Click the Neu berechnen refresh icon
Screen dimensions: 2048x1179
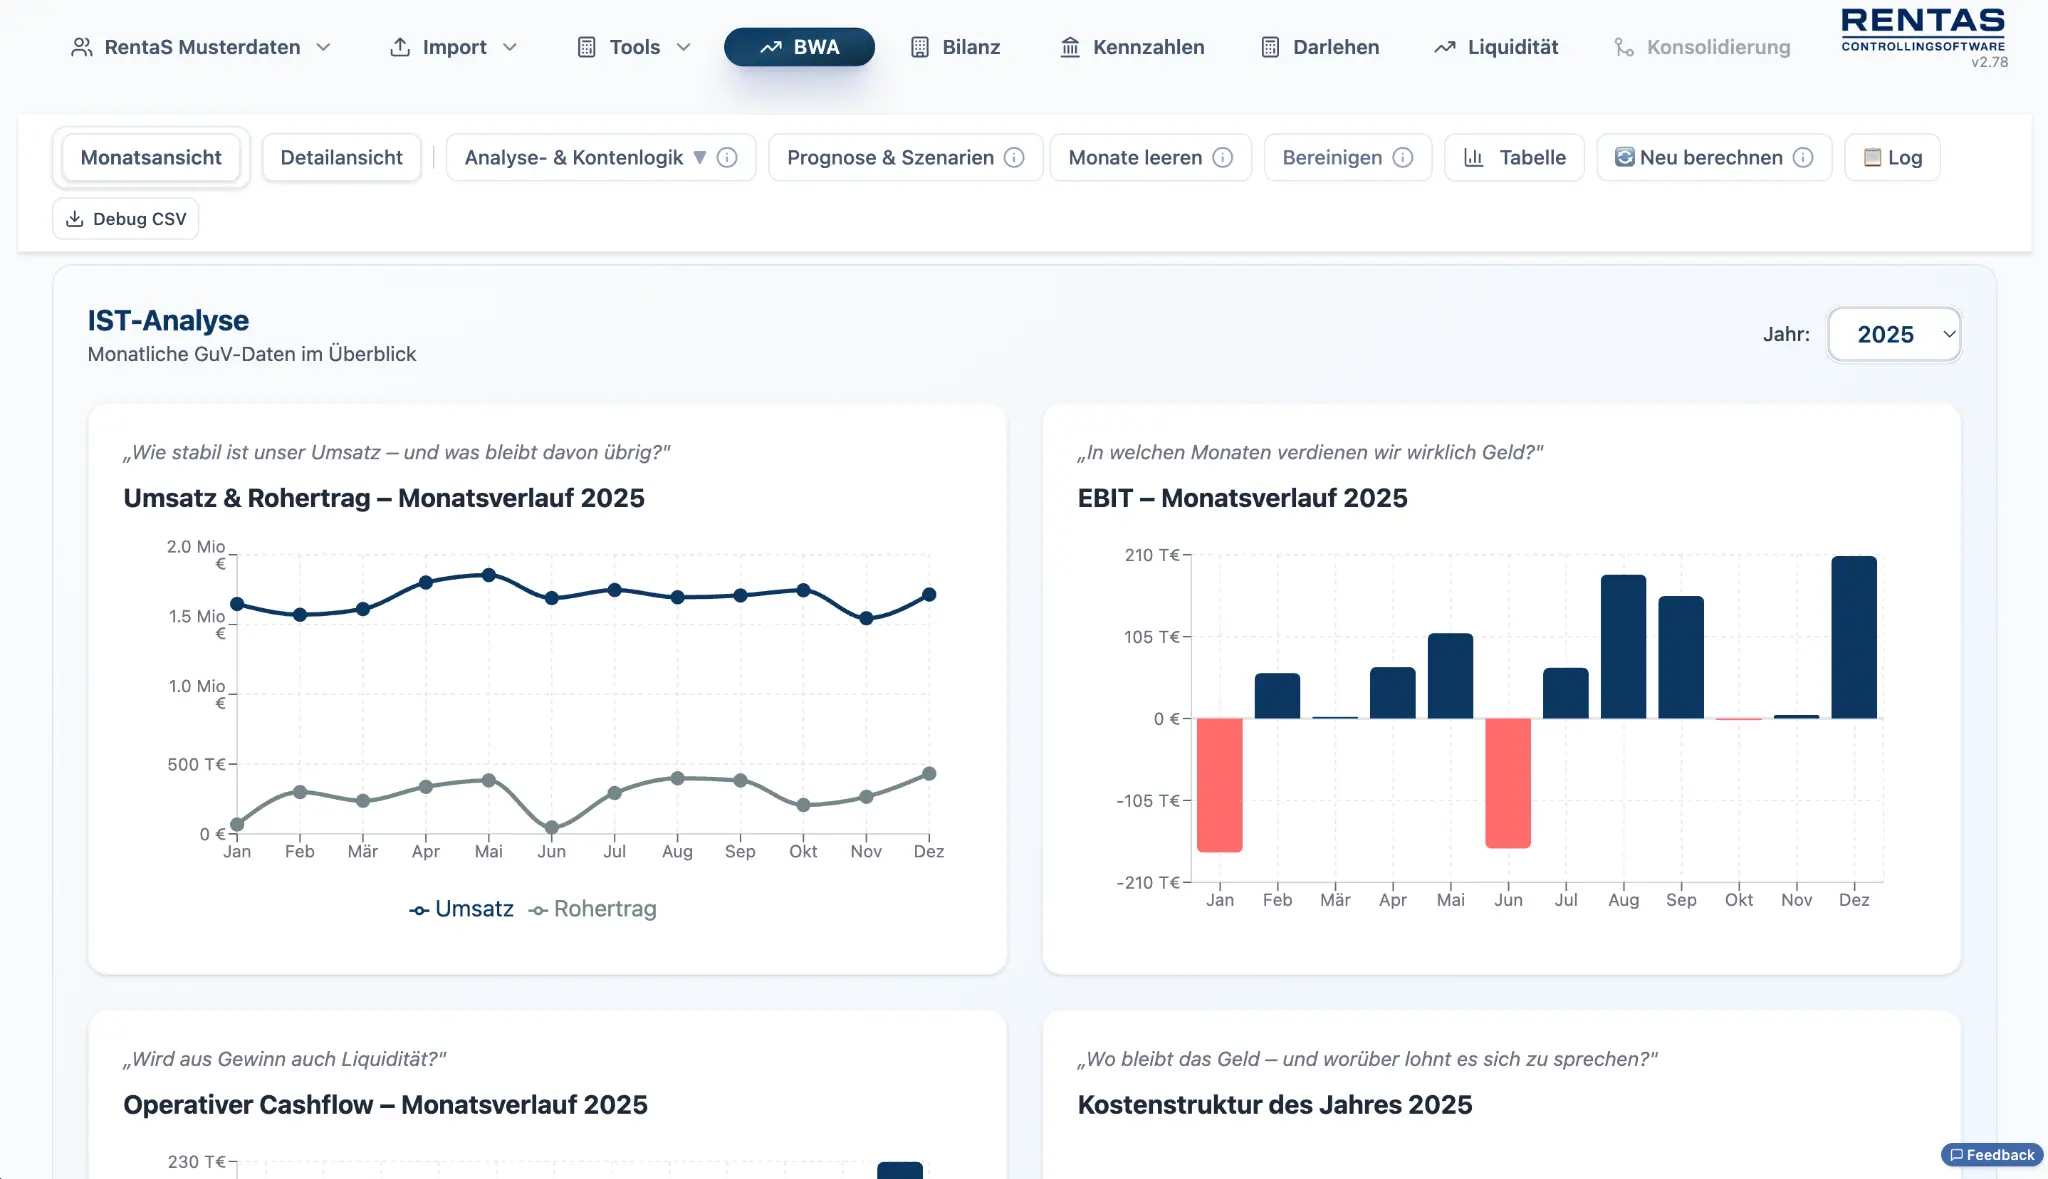click(1624, 157)
